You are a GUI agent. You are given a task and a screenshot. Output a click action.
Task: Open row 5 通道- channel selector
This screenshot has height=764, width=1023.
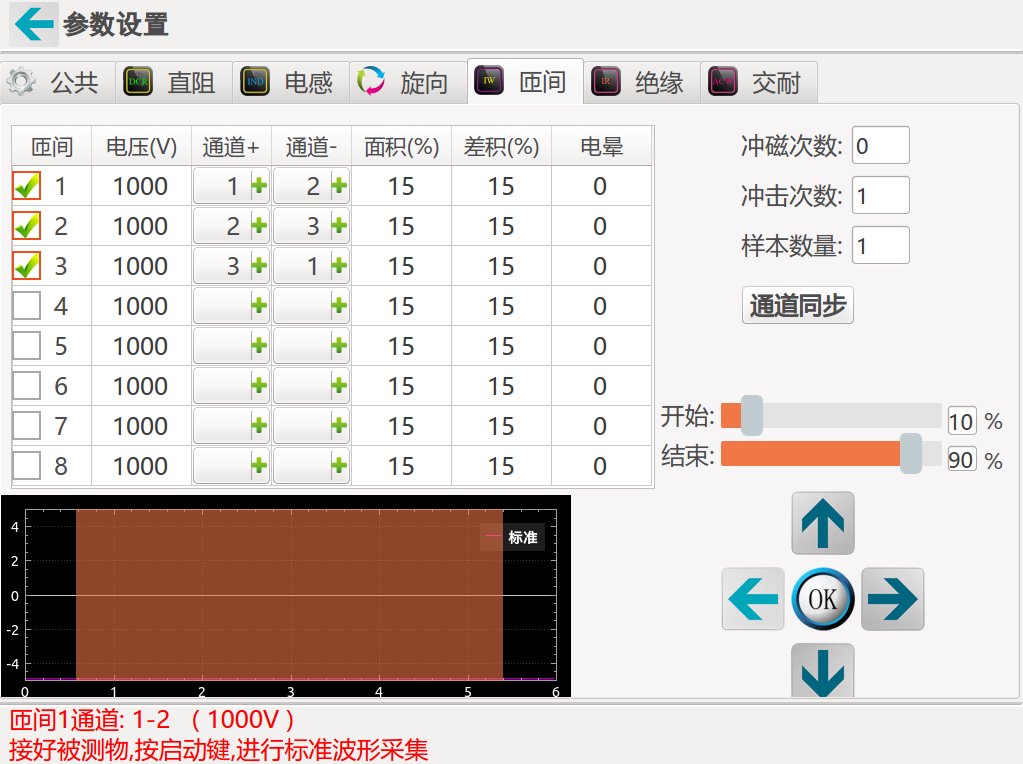(311, 346)
